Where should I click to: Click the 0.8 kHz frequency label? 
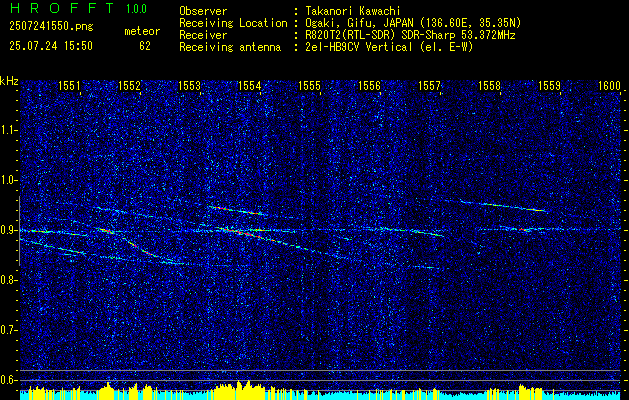pyautogui.click(x=8, y=280)
